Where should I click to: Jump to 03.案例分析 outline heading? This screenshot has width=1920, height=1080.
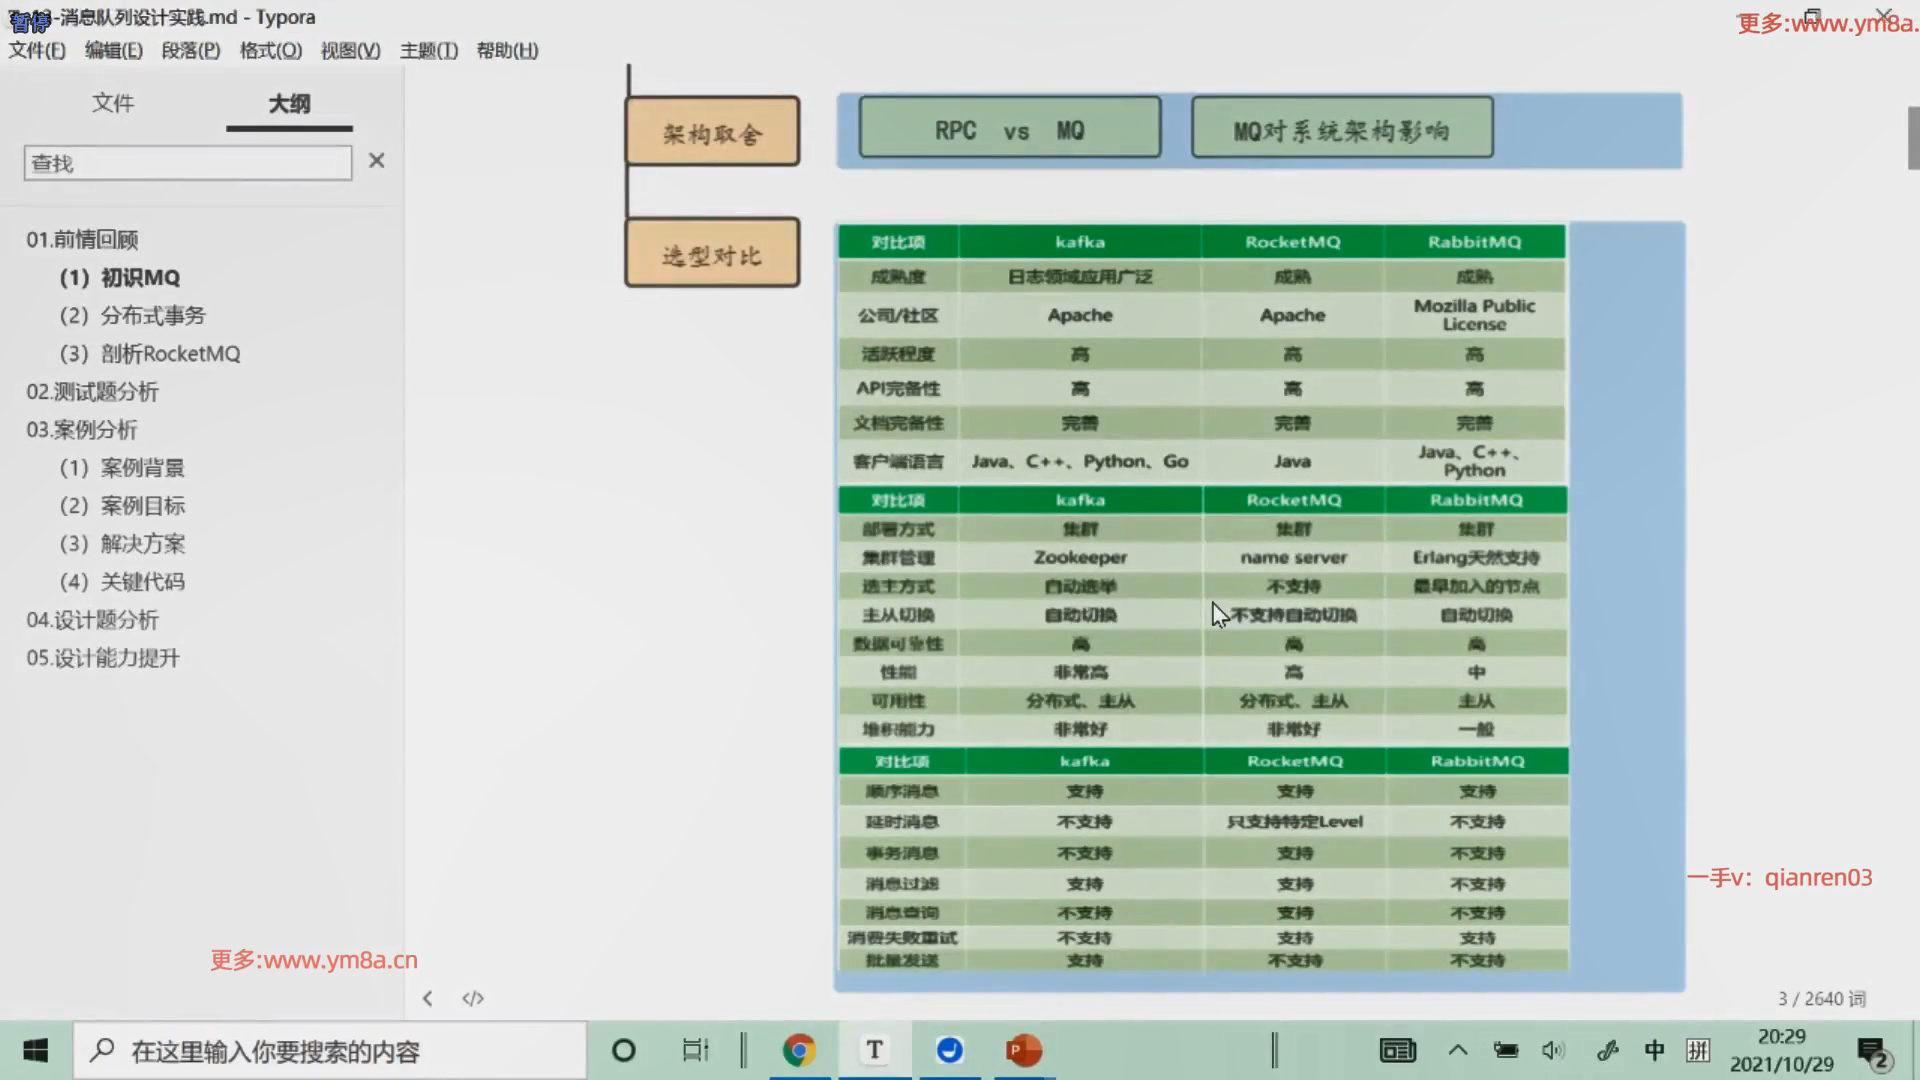pyautogui.click(x=82, y=430)
